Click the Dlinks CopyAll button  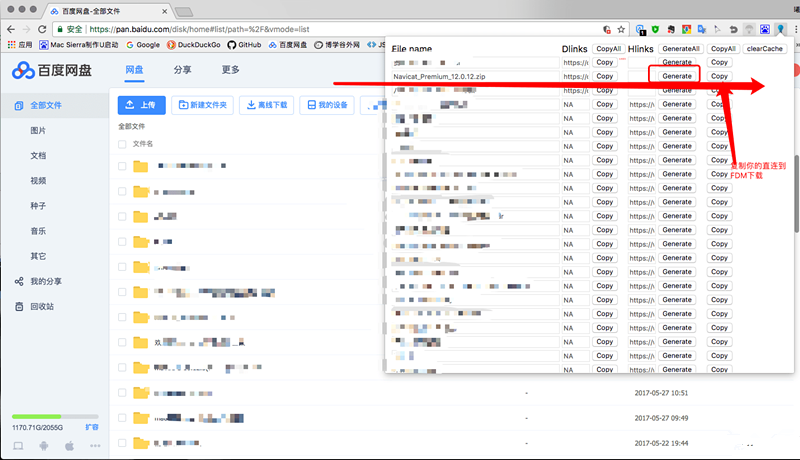click(608, 49)
